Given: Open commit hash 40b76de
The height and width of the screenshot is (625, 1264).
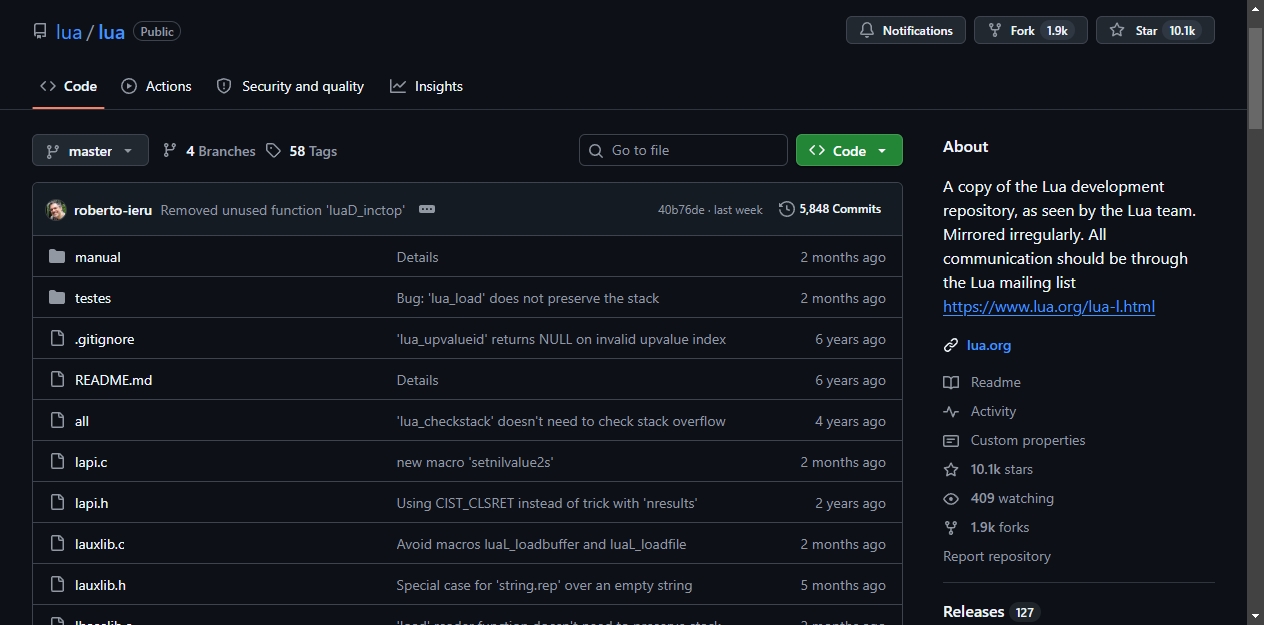Looking at the screenshot, I should point(682,210).
